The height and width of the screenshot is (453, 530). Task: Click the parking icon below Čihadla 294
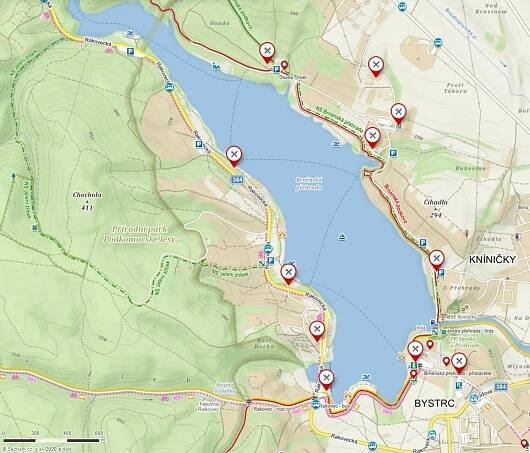423,242
